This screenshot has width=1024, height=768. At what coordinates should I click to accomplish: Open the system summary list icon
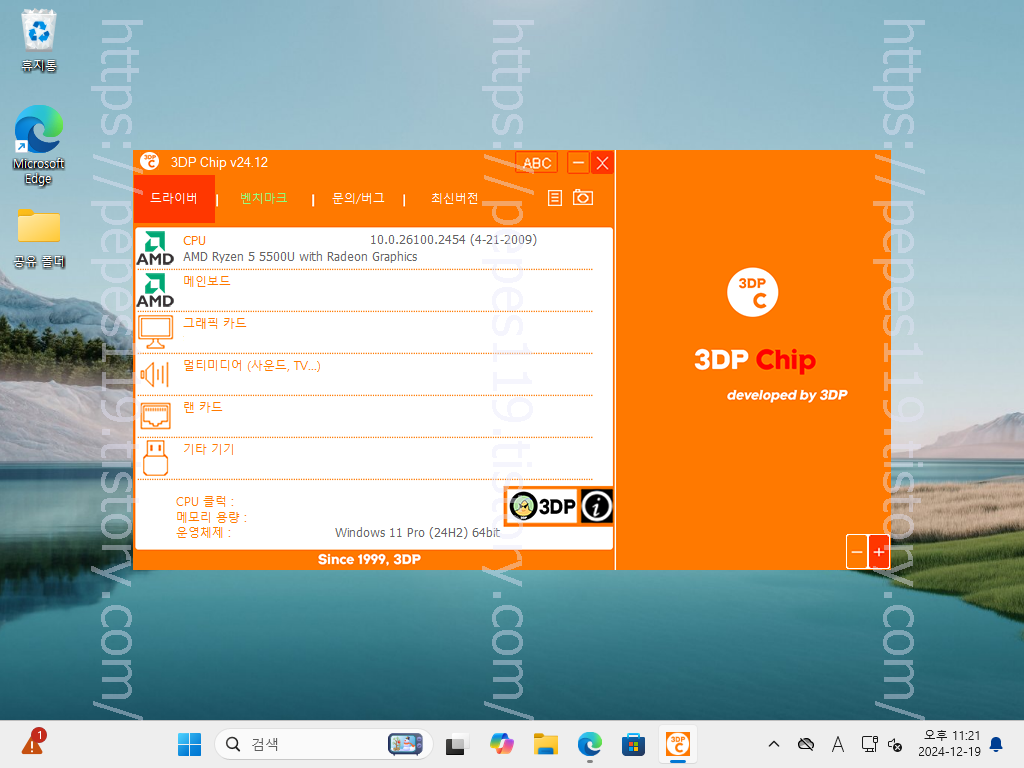554,198
